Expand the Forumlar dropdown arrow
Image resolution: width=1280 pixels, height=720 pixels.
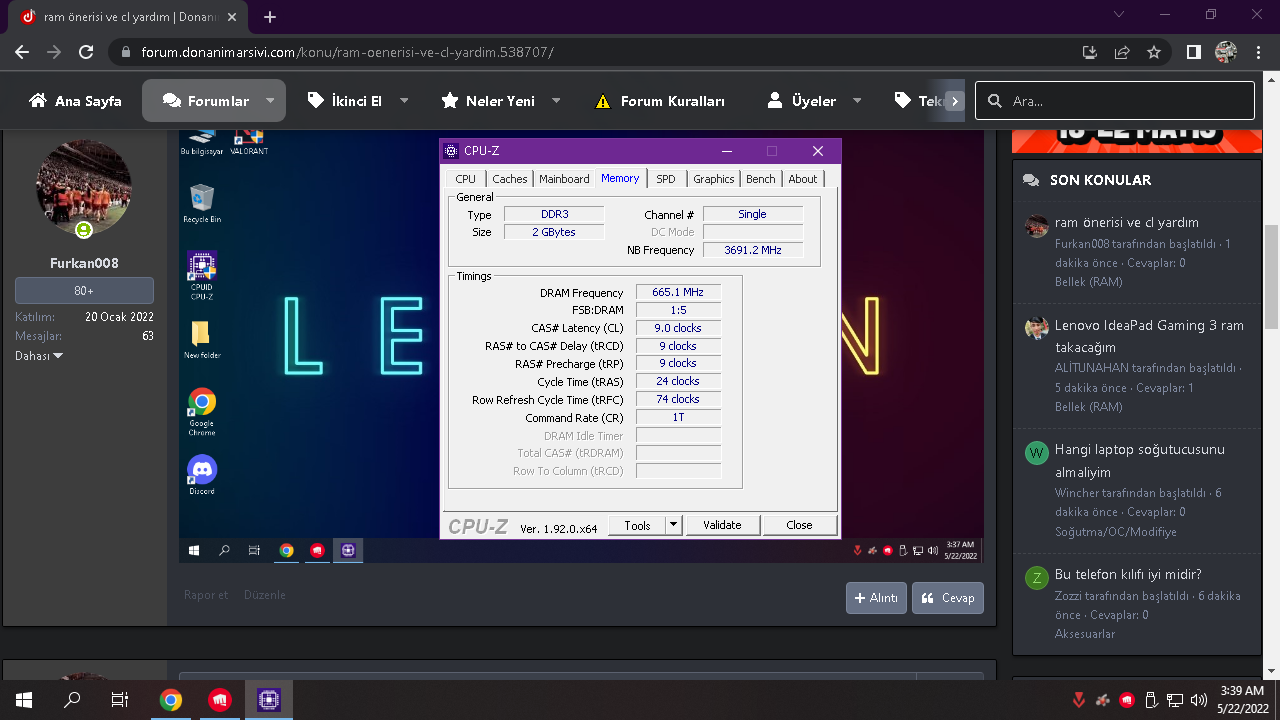coord(270,101)
